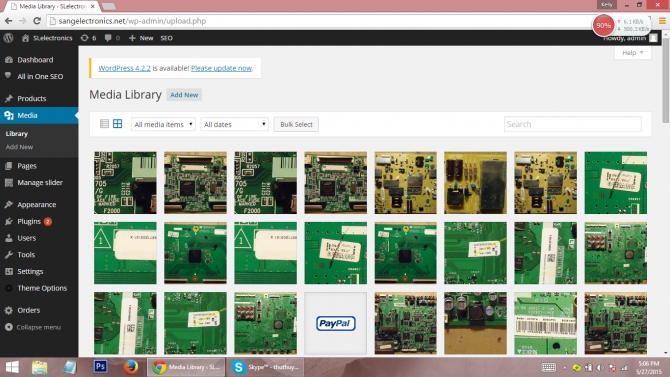Image resolution: width=670 pixels, height=377 pixels.
Task: Click SEO in the admin bar
Action: 166,38
